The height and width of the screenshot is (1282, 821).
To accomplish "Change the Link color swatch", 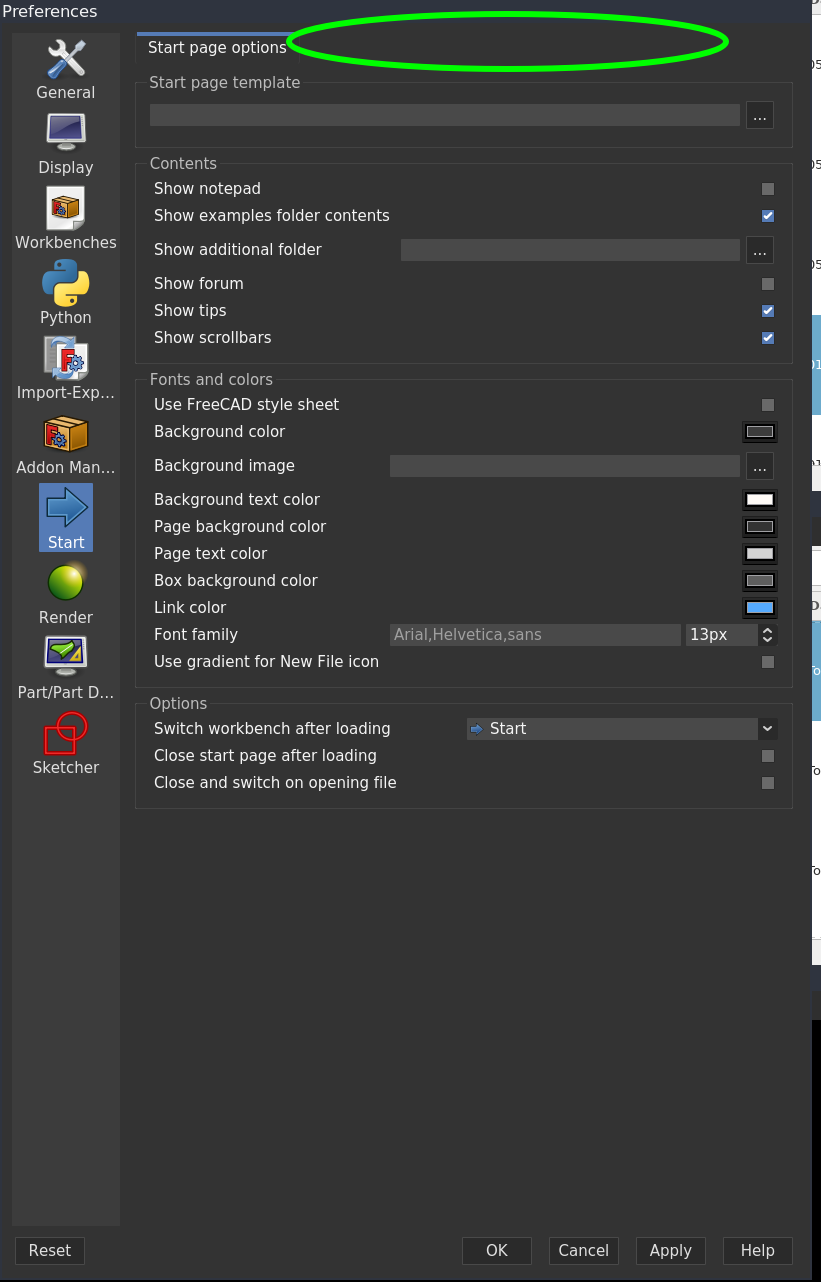I will pyautogui.click(x=759, y=607).
